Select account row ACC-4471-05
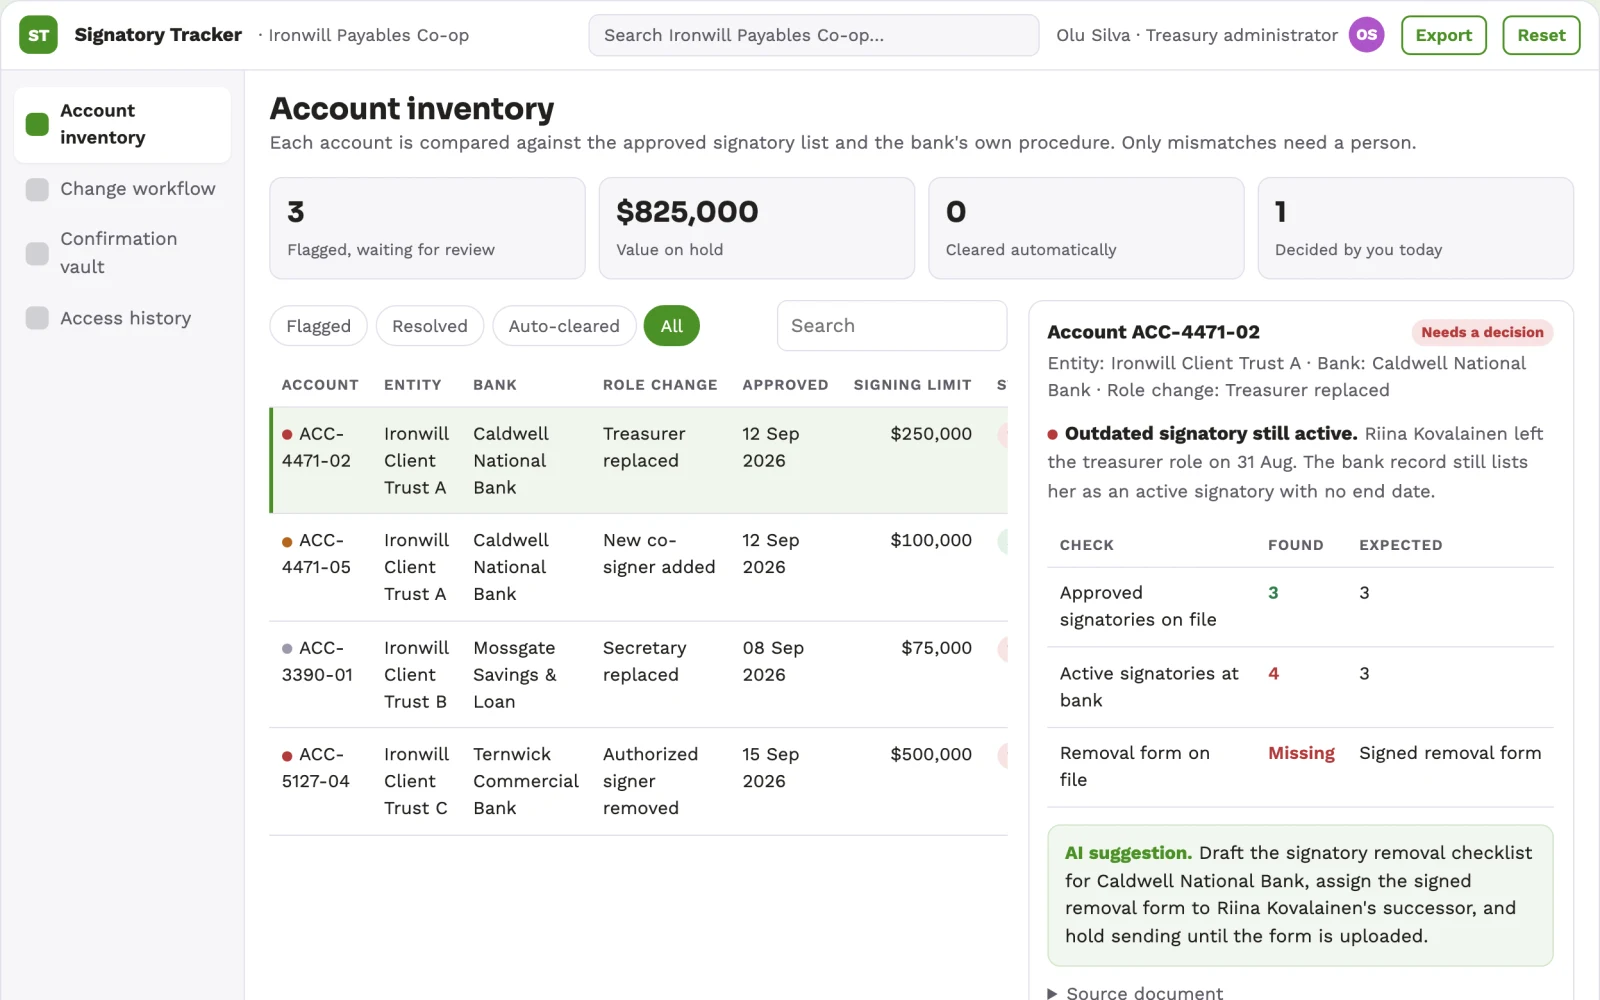The height and width of the screenshot is (1000, 1600). (x=638, y=567)
